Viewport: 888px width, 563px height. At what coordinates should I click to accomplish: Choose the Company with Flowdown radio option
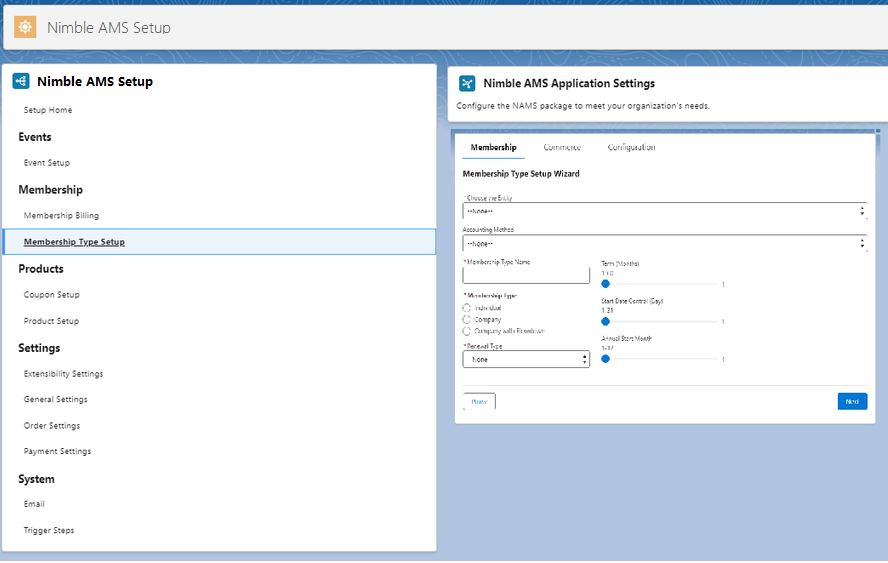467,330
